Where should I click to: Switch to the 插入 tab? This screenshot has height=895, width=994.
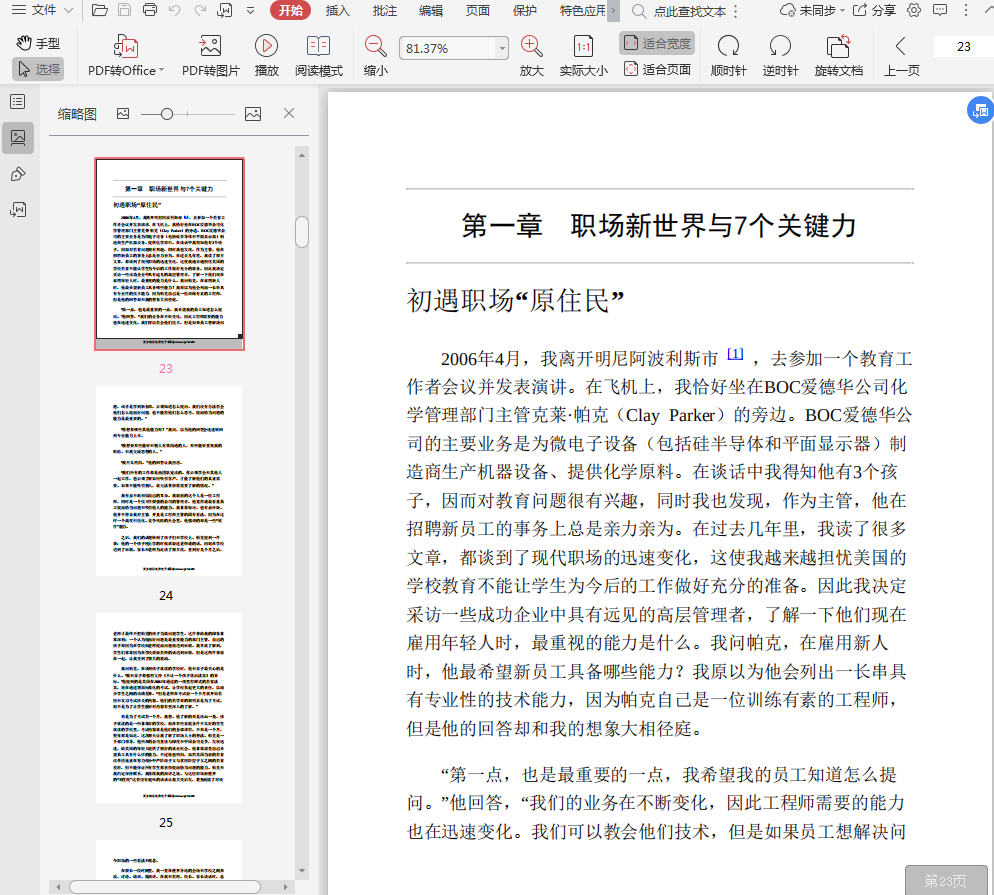tap(337, 11)
